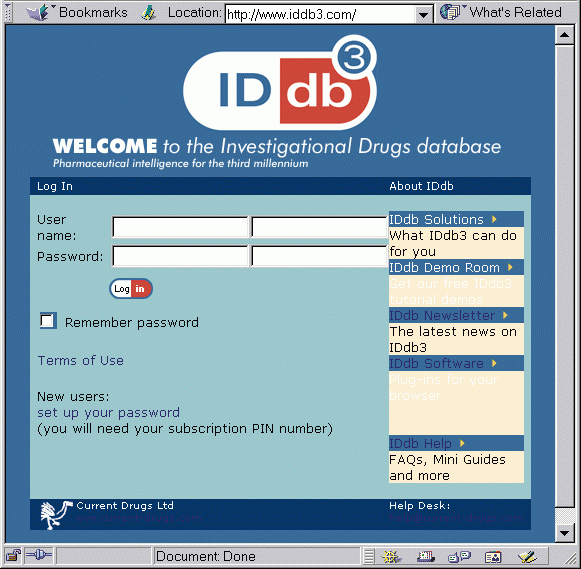Open the What's Related icon
Image resolution: width=581 pixels, height=569 pixels.
450,12
